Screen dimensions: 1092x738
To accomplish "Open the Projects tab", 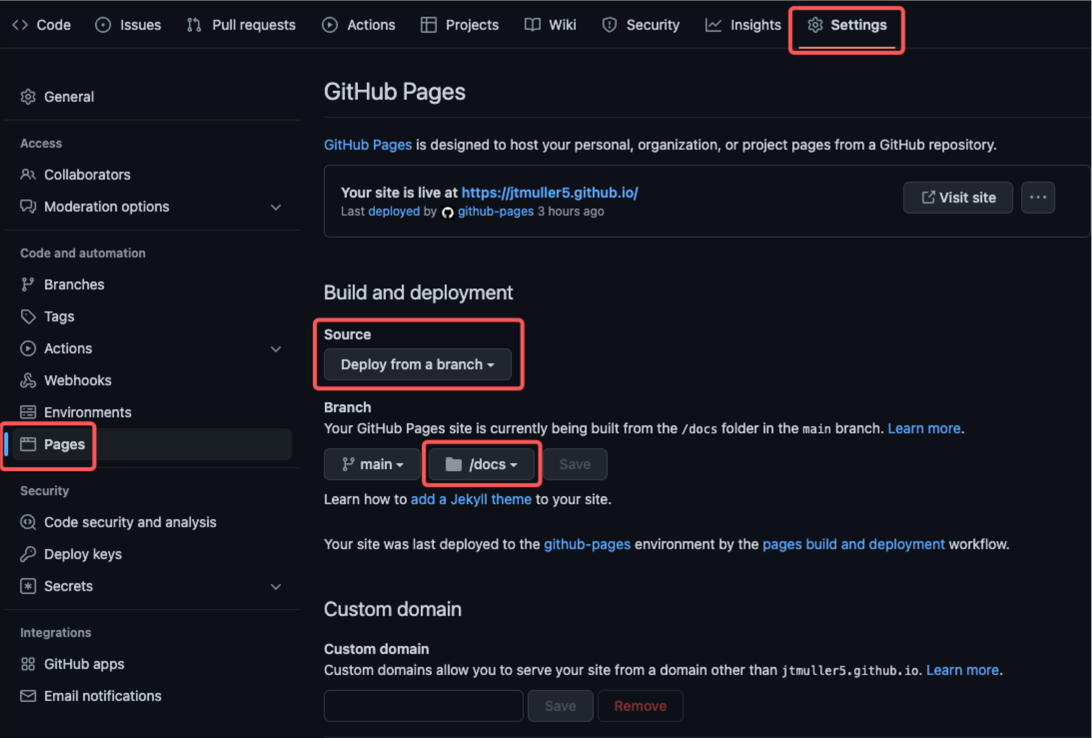I will (x=460, y=25).
